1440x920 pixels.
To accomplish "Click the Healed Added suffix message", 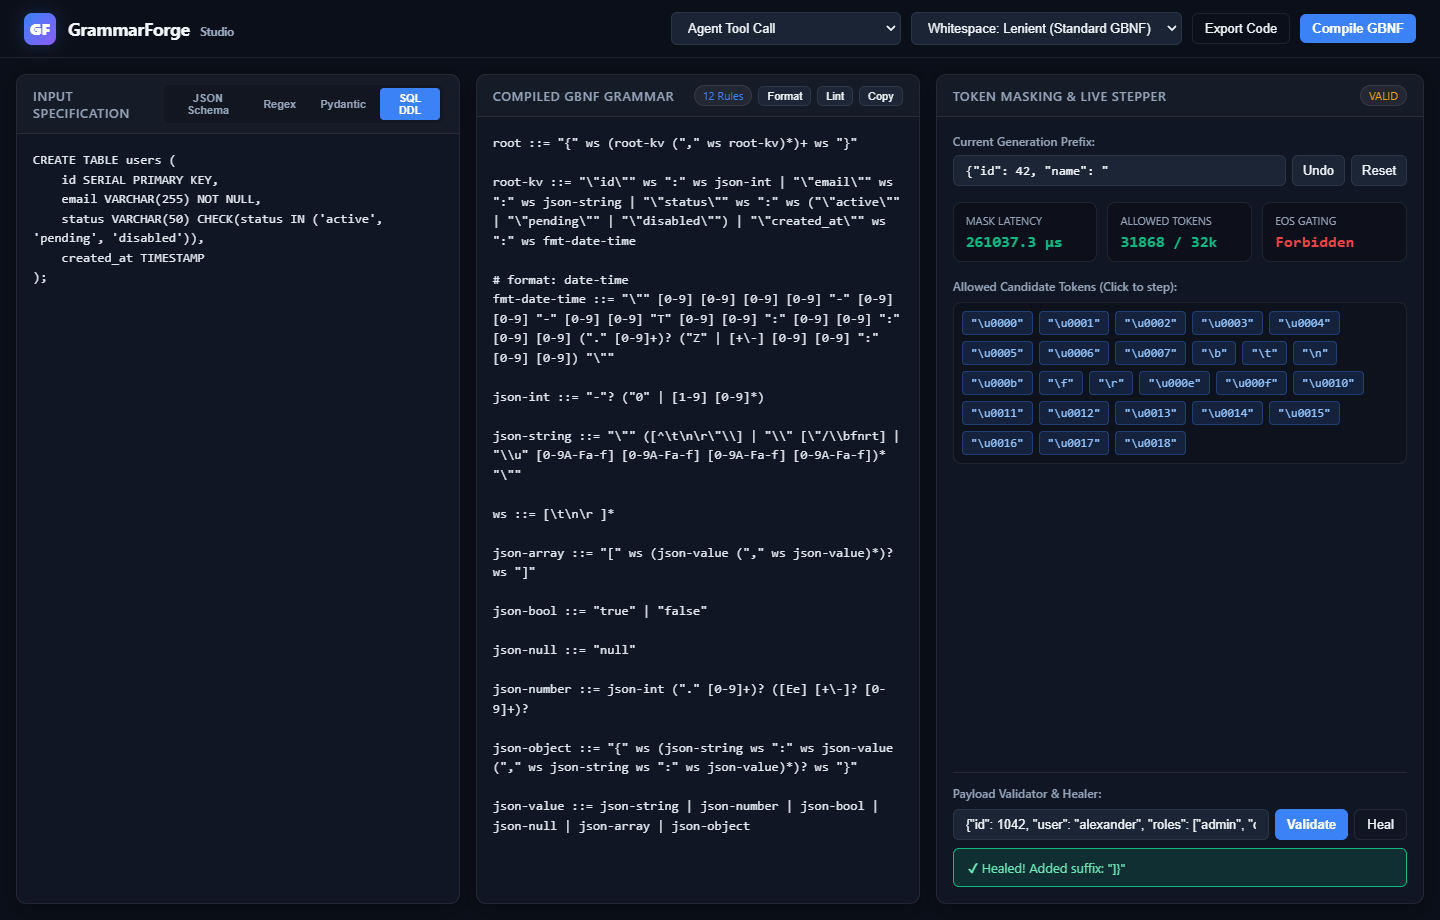I will pos(1180,868).
